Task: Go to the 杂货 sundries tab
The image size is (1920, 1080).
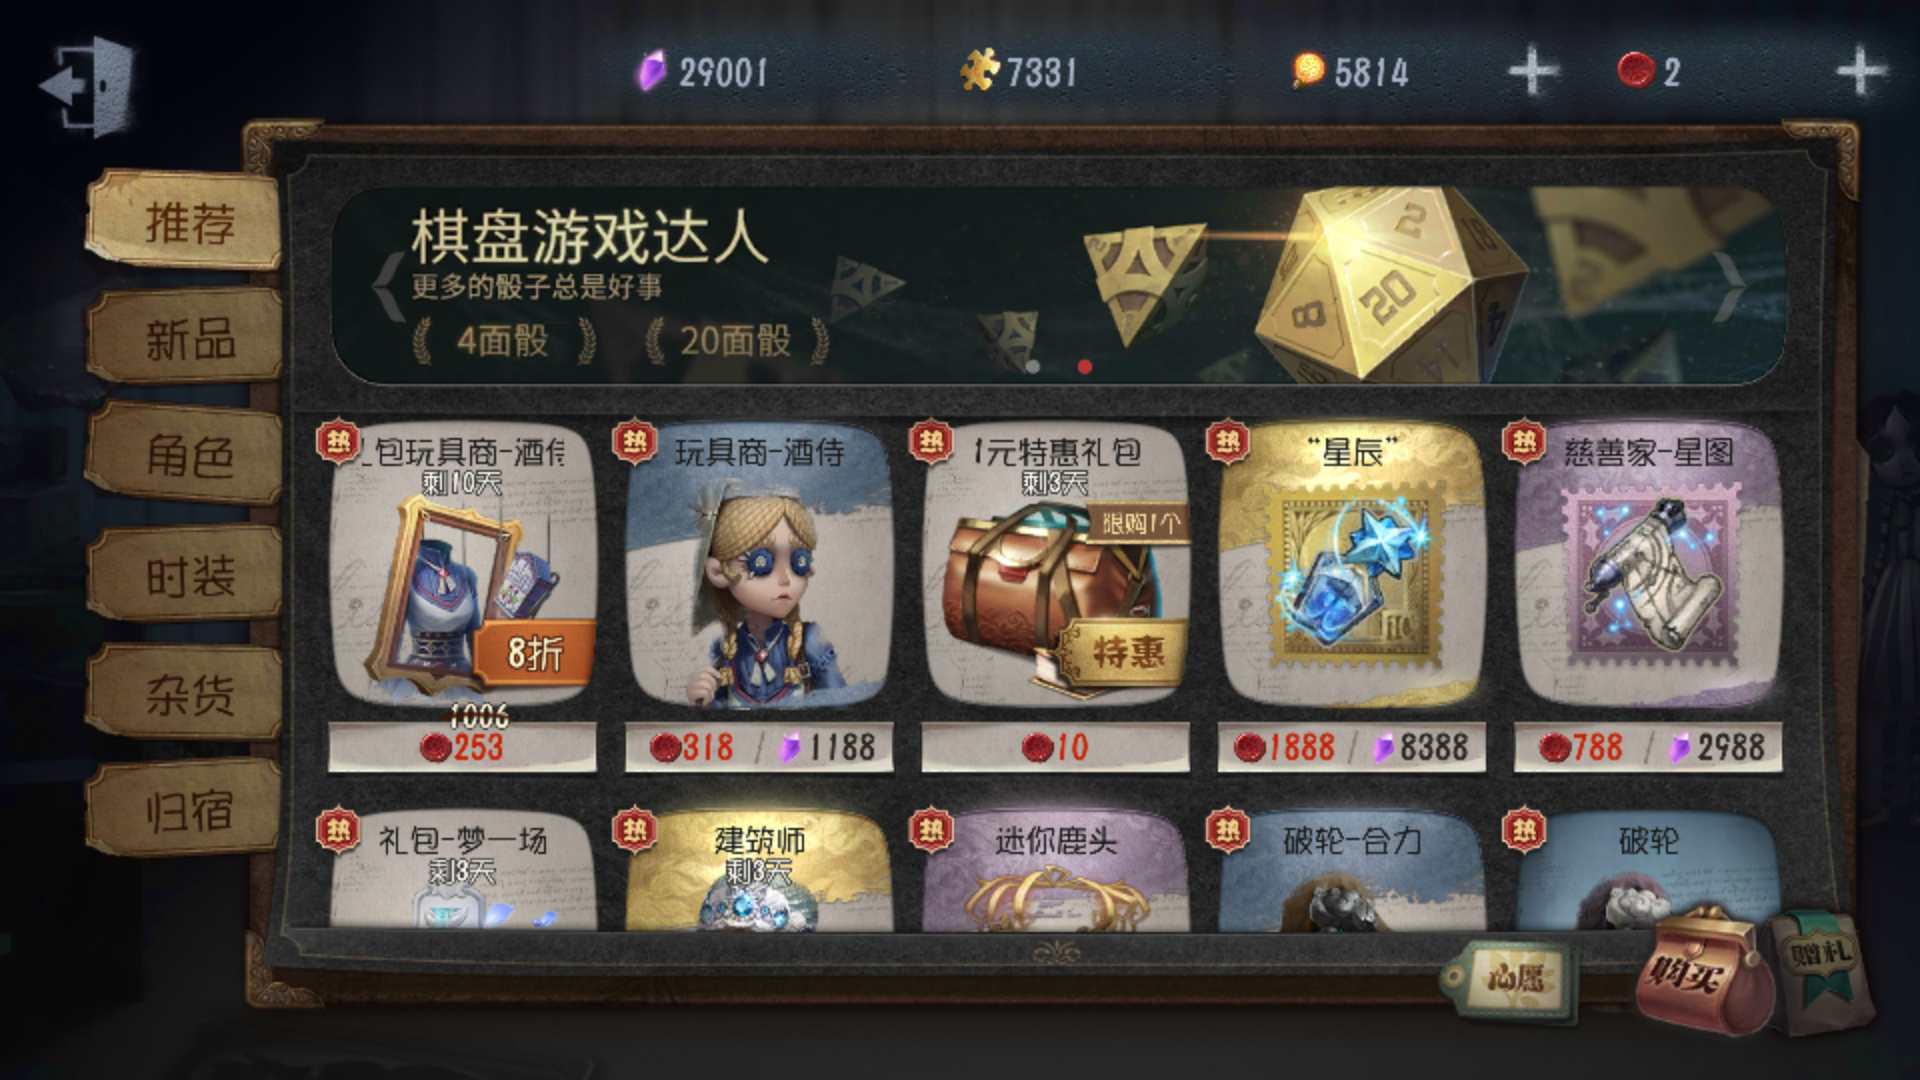Action: [186, 692]
